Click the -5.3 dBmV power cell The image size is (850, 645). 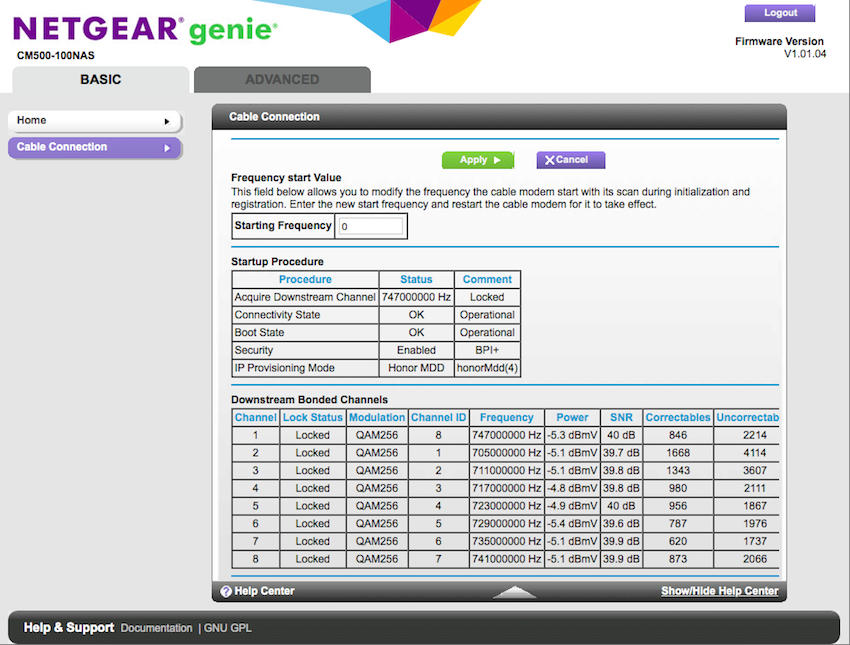572,435
